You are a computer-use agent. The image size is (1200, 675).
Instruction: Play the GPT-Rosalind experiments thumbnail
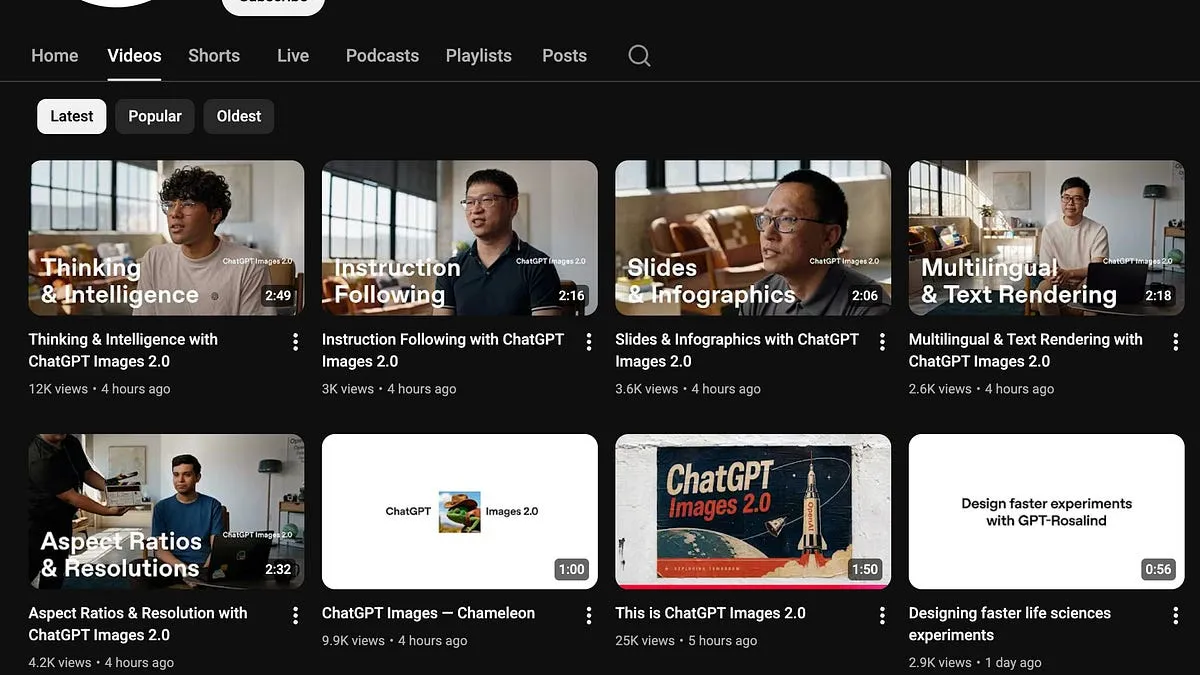coord(1047,512)
